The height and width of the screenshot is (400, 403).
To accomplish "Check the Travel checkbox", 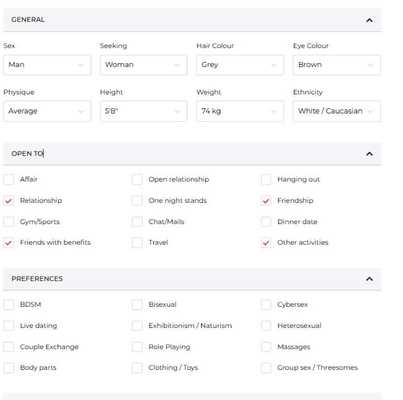I will click(137, 242).
